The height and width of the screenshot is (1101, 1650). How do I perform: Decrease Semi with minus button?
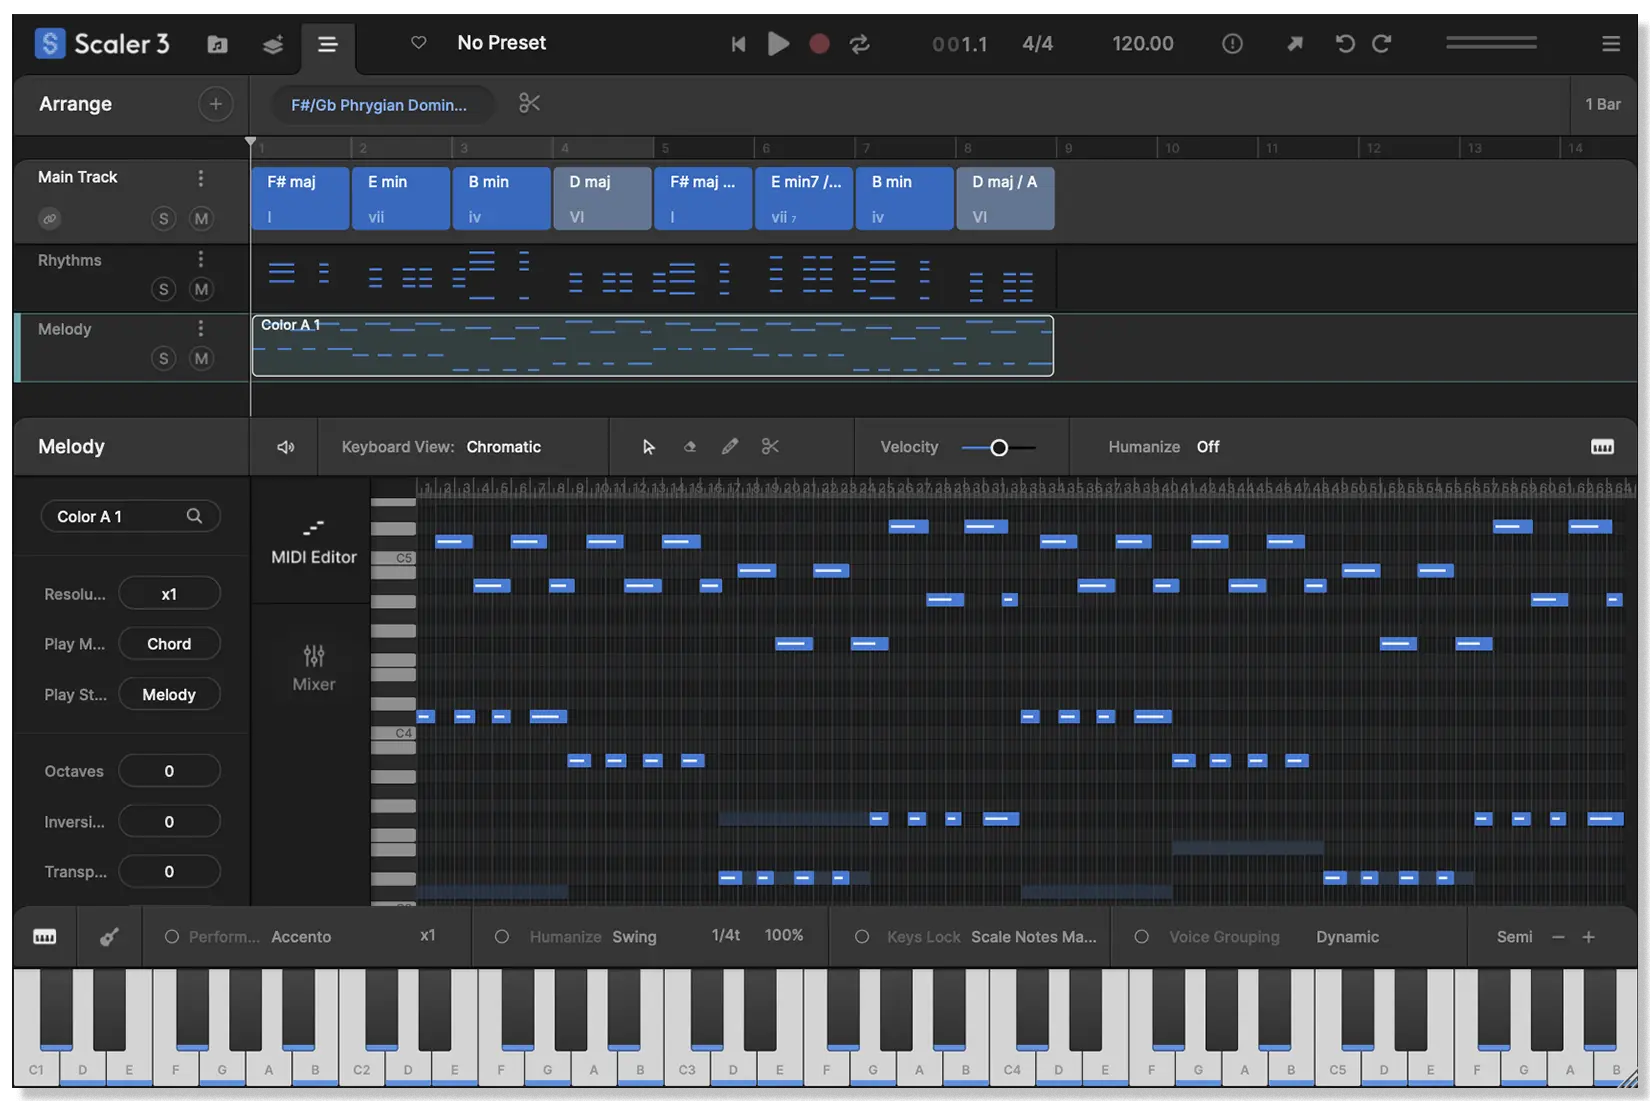tap(1558, 937)
